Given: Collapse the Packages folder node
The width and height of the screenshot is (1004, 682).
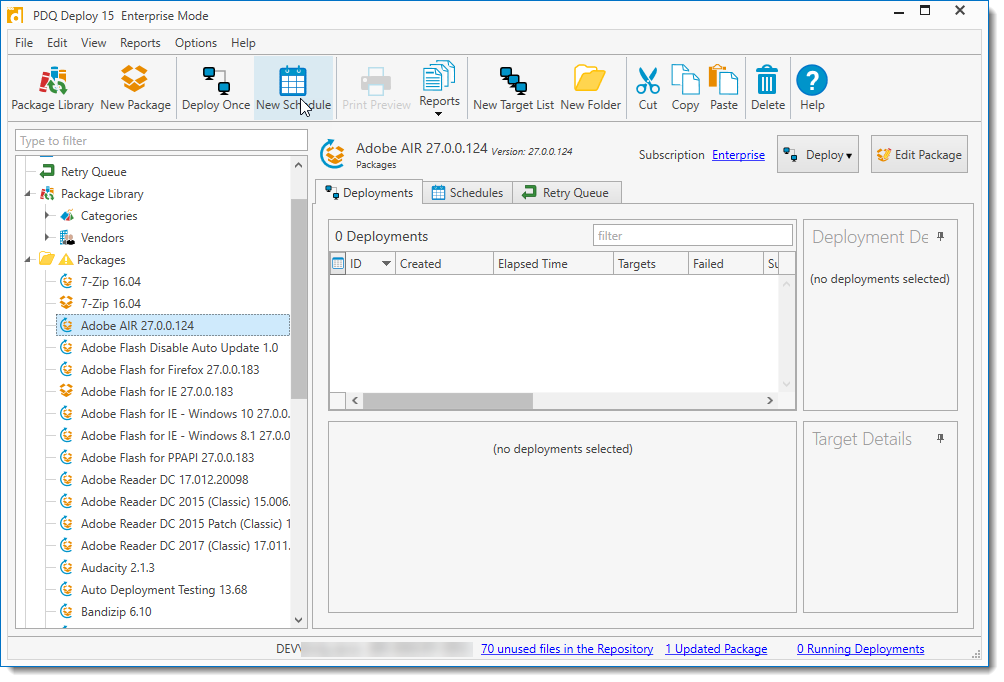Looking at the screenshot, I should (28, 259).
